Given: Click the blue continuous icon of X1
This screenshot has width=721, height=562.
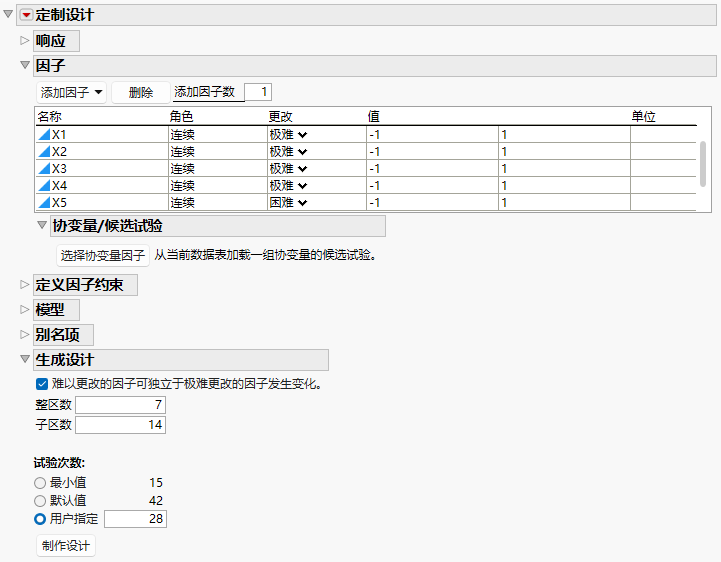Looking at the screenshot, I should pyautogui.click(x=44, y=135).
